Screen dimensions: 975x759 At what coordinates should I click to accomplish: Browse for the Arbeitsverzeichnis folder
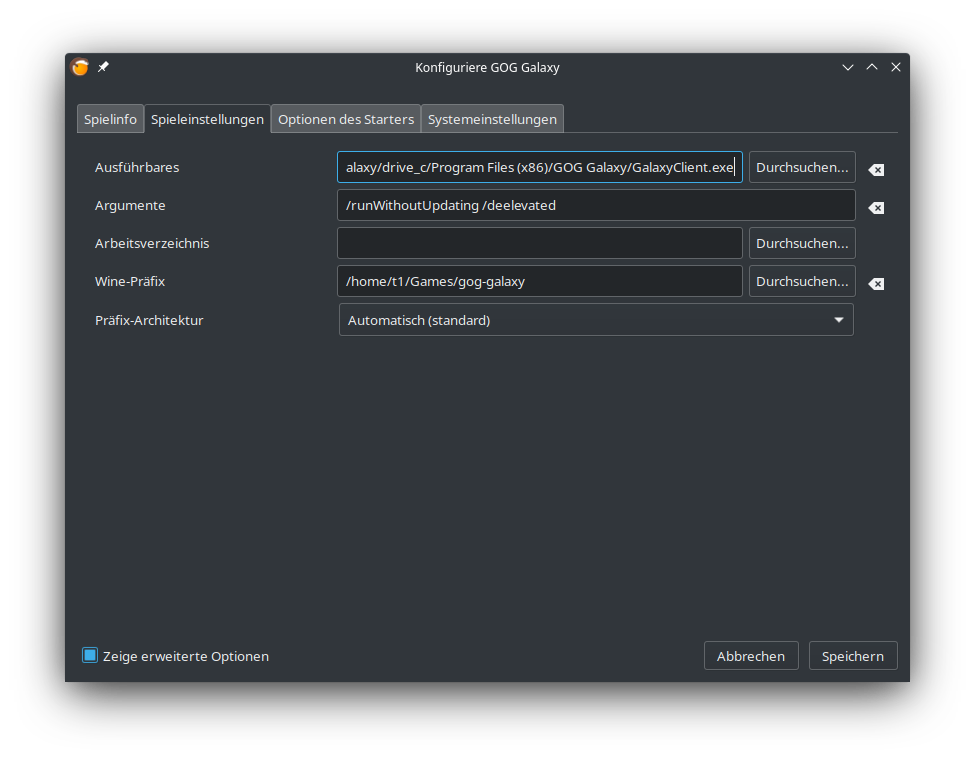802,243
